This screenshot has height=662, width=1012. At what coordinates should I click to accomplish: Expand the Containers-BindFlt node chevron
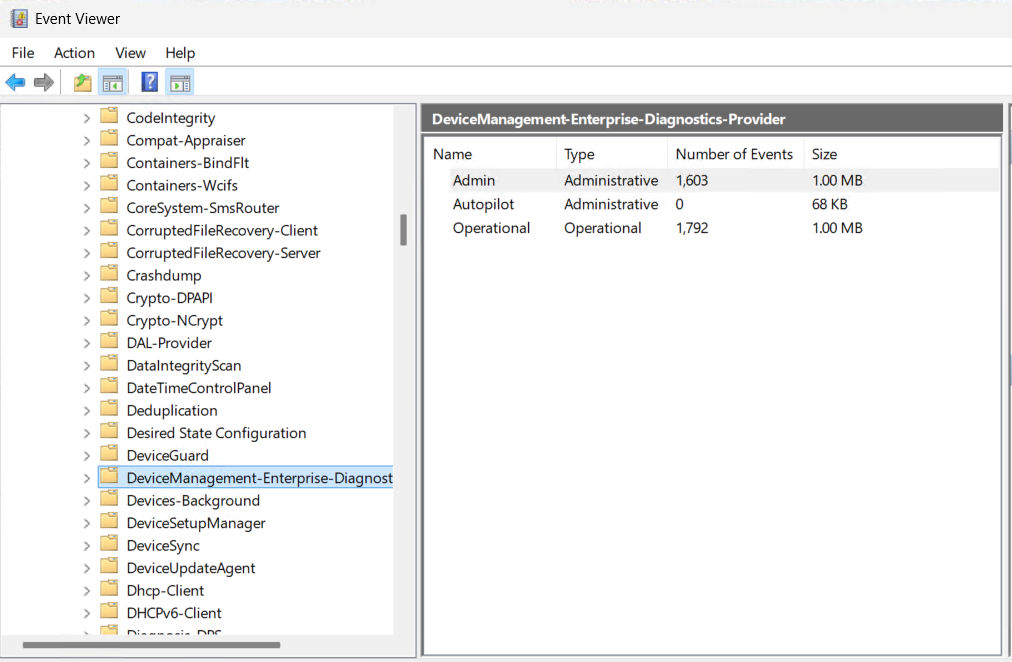click(x=86, y=163)
